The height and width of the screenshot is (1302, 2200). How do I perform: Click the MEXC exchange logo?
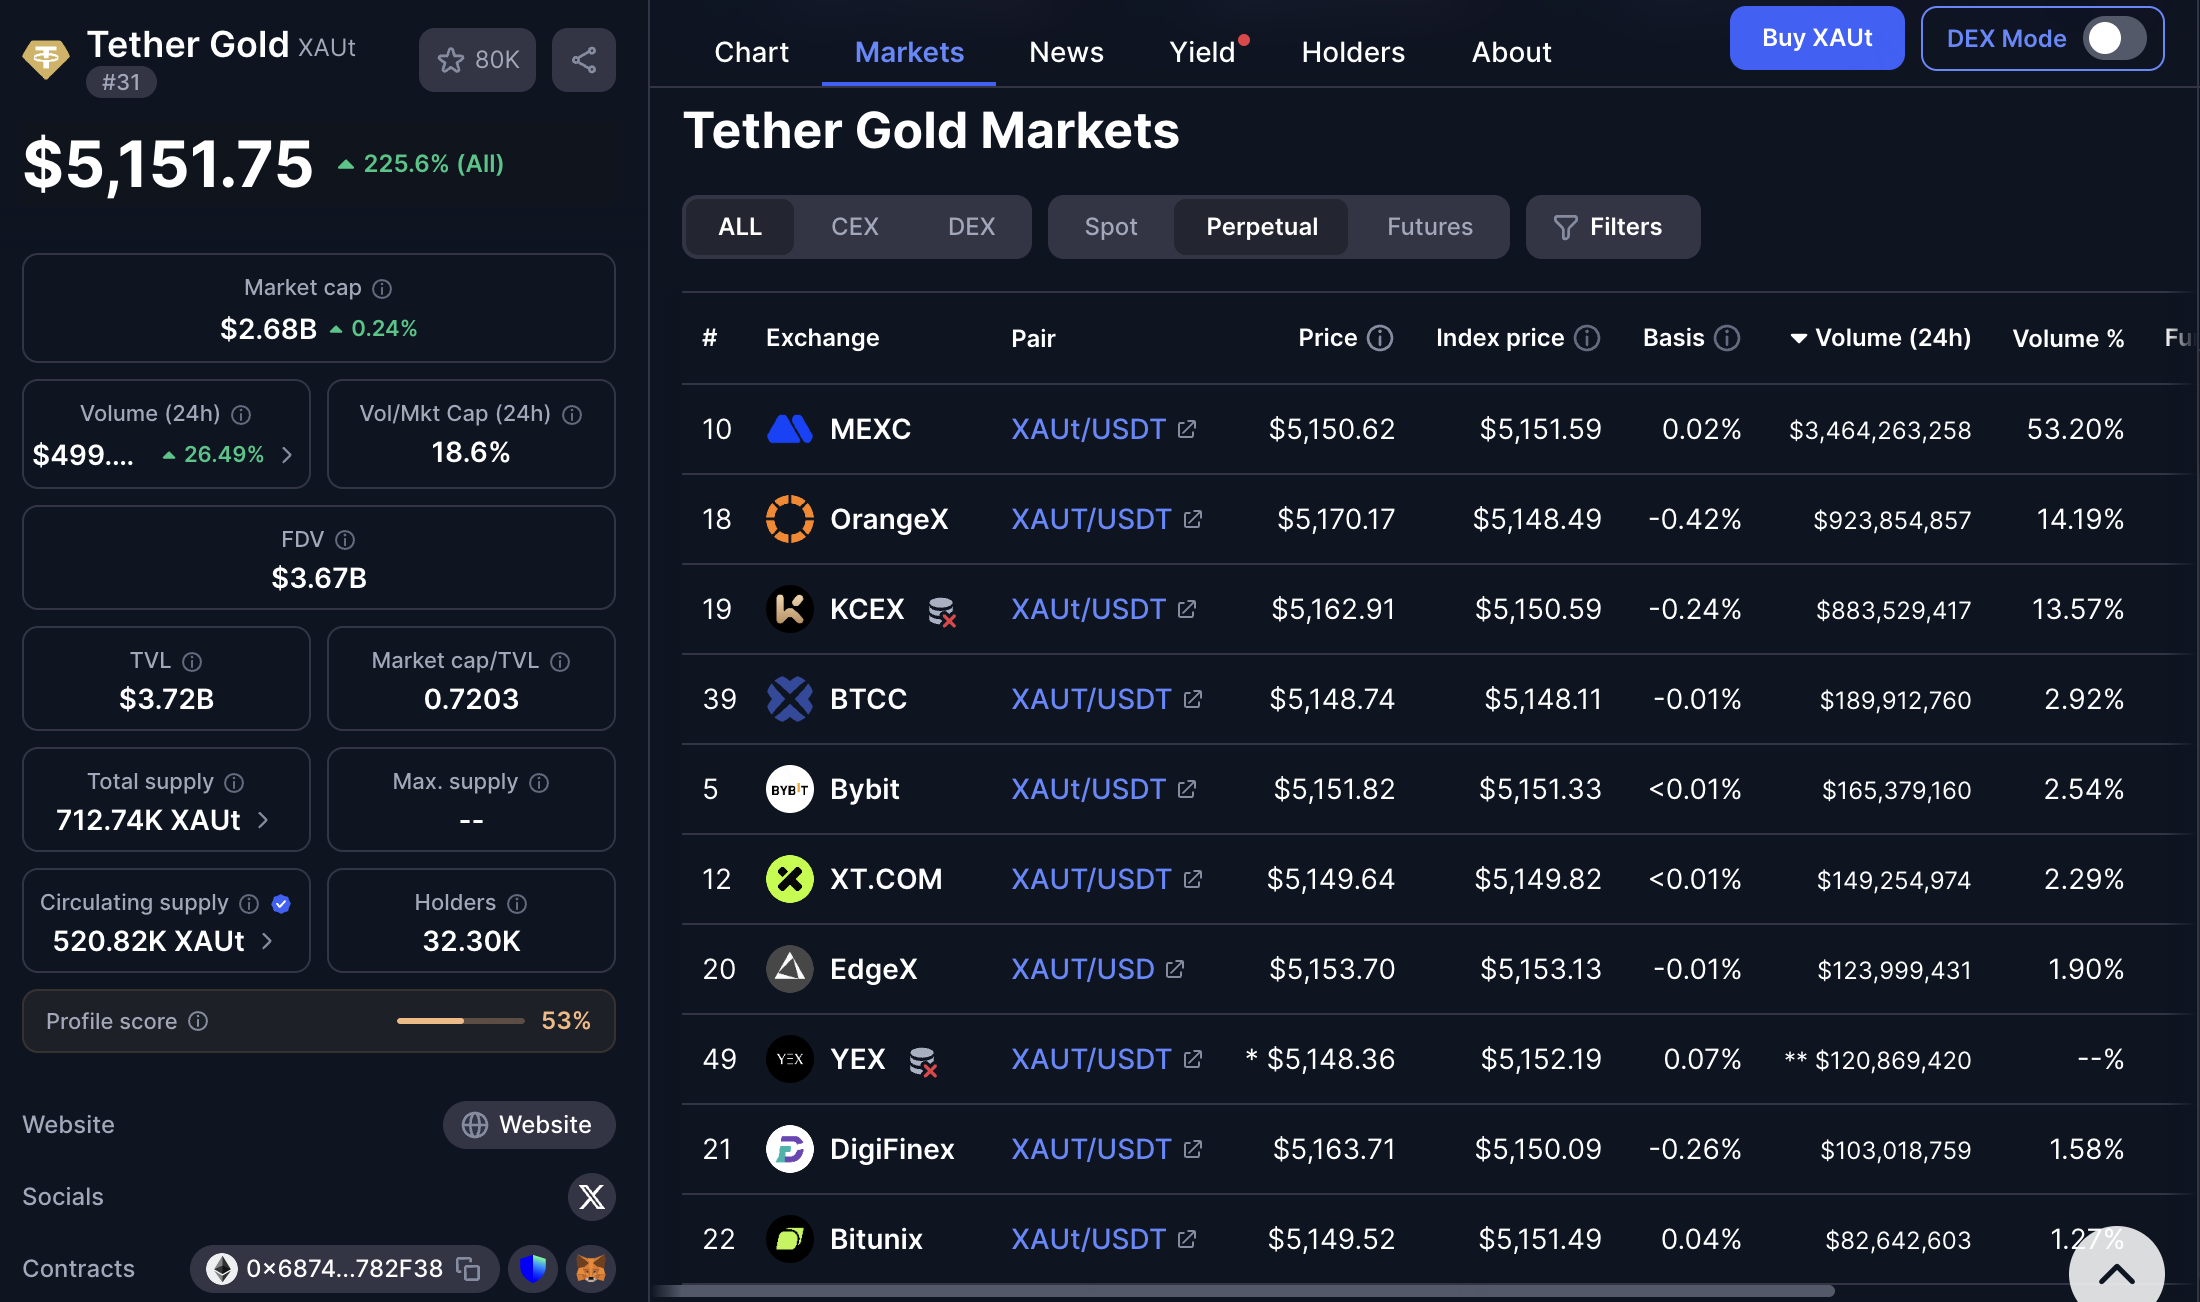[x=790, y=428]
